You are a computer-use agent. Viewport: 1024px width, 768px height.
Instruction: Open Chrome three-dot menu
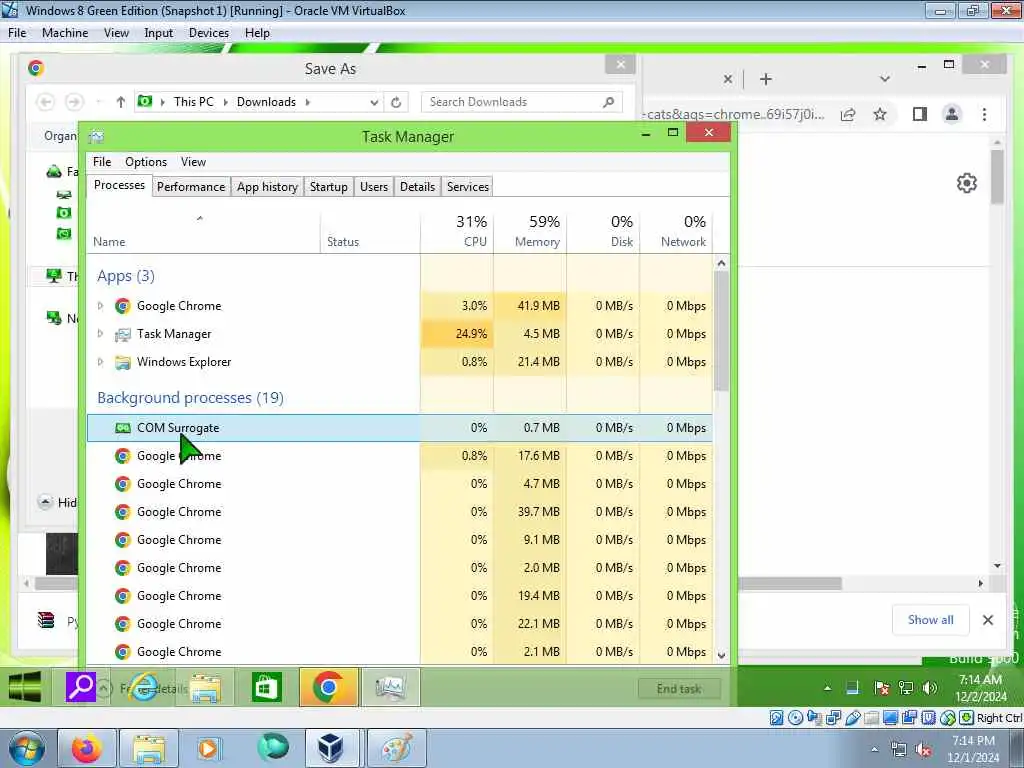click(x=984, y=114)
